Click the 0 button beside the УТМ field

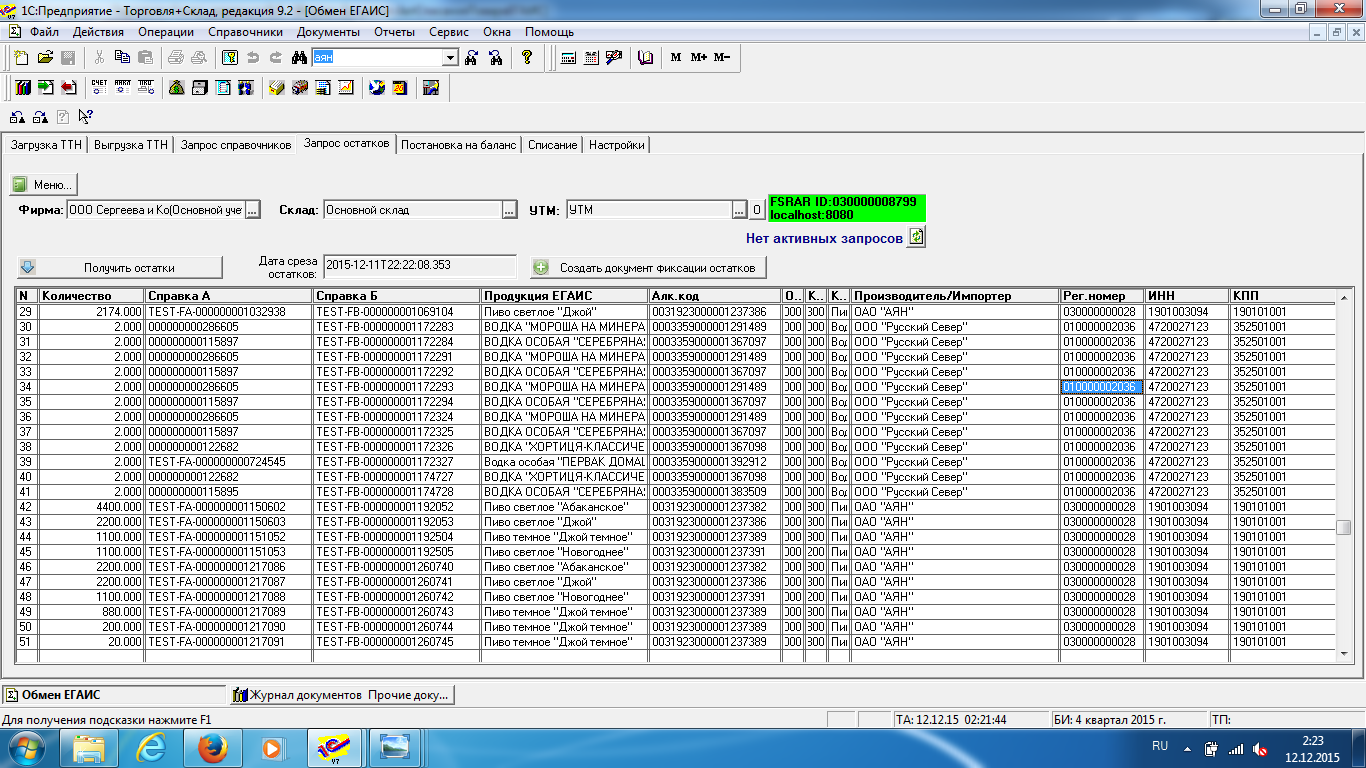click(x=757, y=210)
